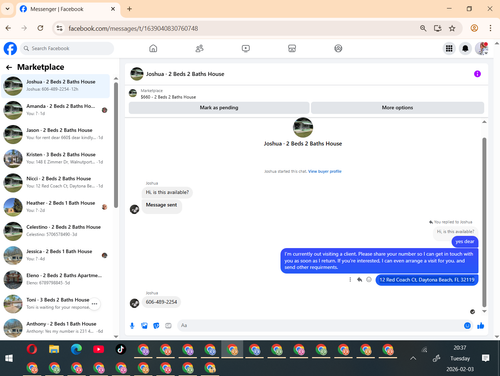The height and width of the screenshot is (376, 500).
Task: Open the notifications bell
Action: [465, 49]
